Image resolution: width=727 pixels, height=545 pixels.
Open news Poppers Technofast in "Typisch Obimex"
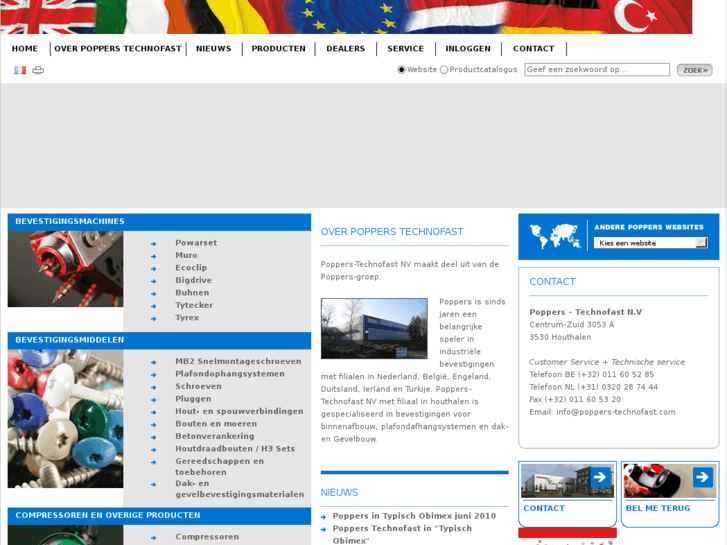[x=402, y=534]
